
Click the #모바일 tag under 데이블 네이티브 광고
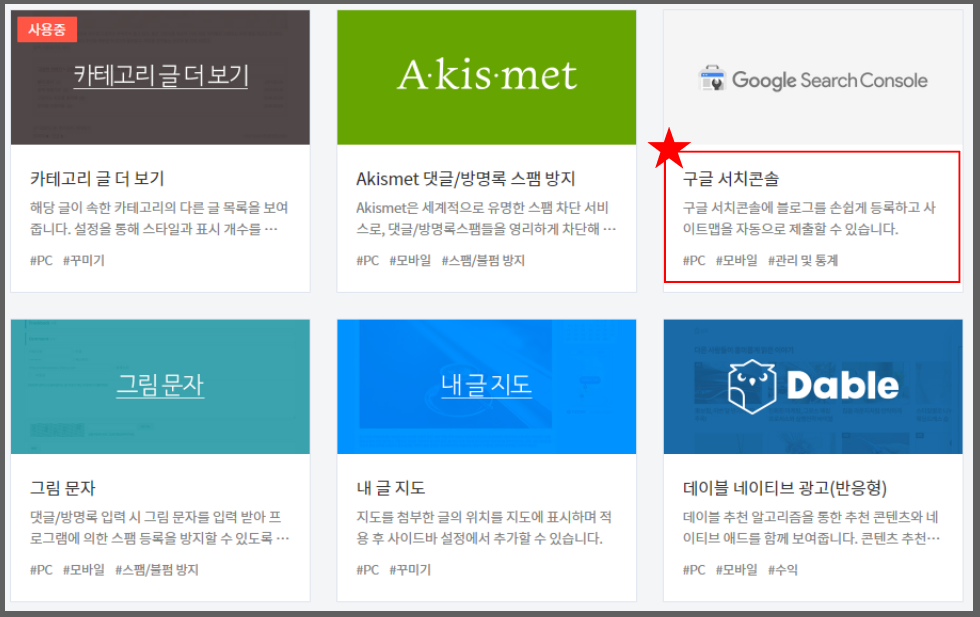pyautogui.click(x=736, y=569)
